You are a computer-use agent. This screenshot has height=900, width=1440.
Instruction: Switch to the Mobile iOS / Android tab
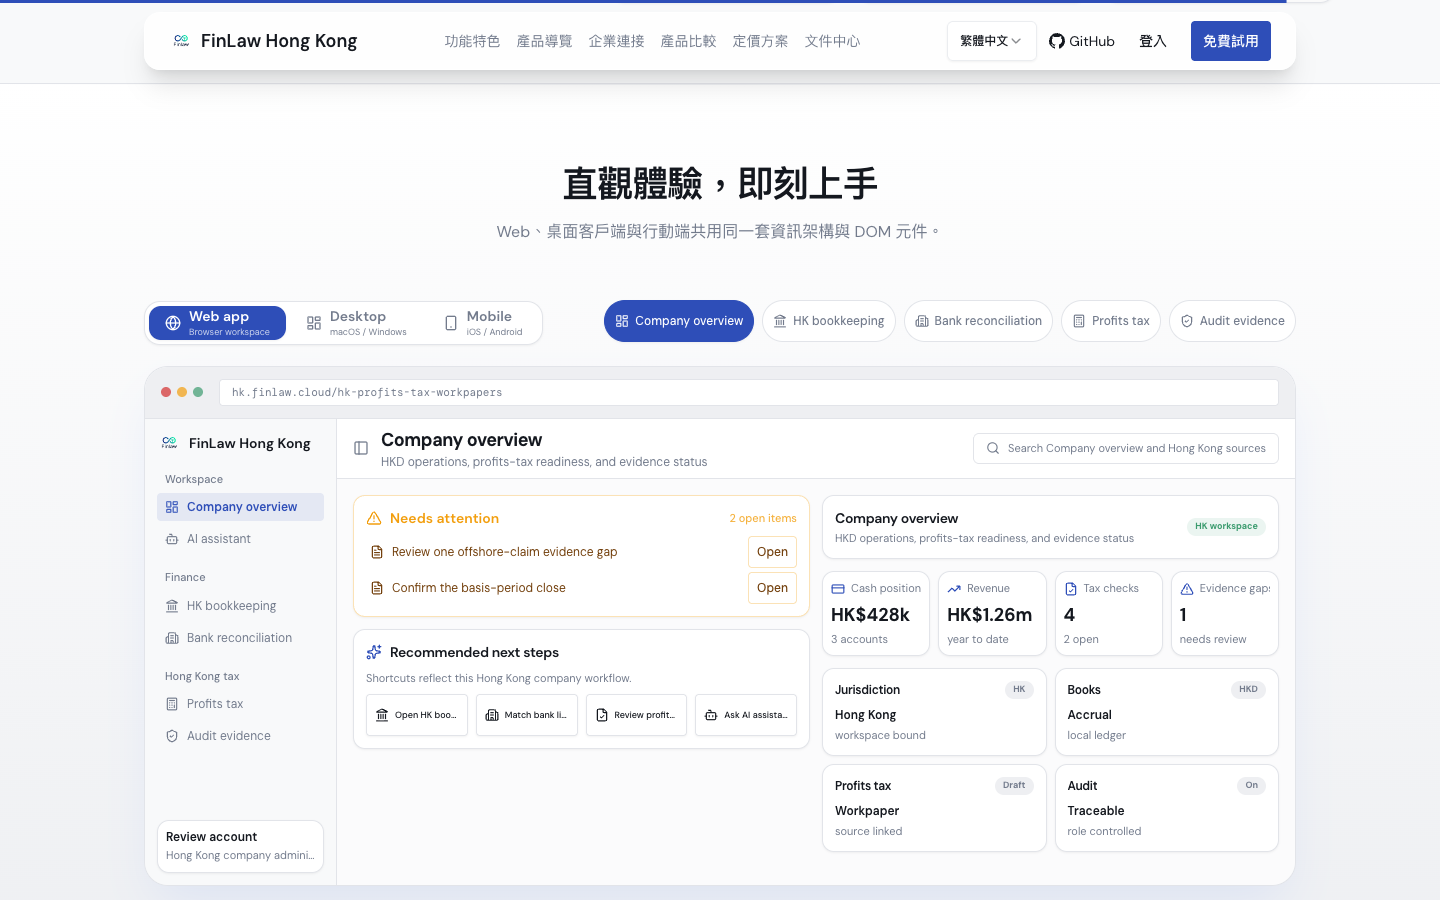(x=483, y=323)
